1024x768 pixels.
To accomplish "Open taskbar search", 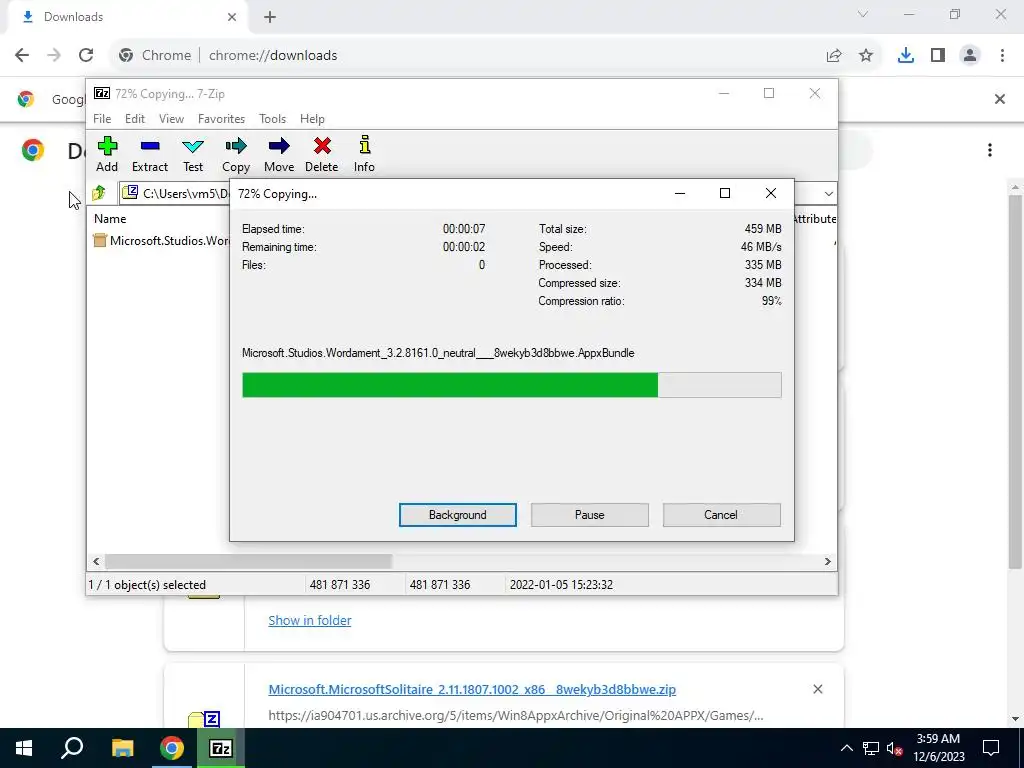I will (x=72, y=748).
